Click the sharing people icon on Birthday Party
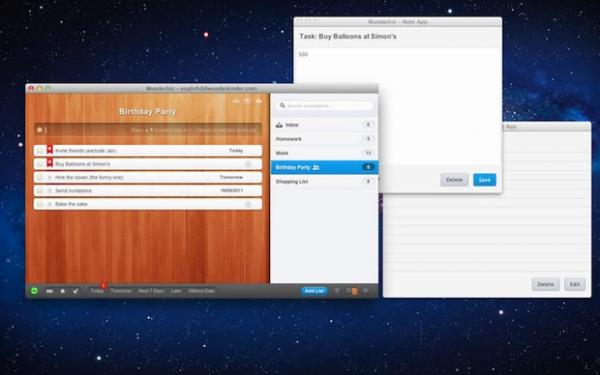 [316, 167]
